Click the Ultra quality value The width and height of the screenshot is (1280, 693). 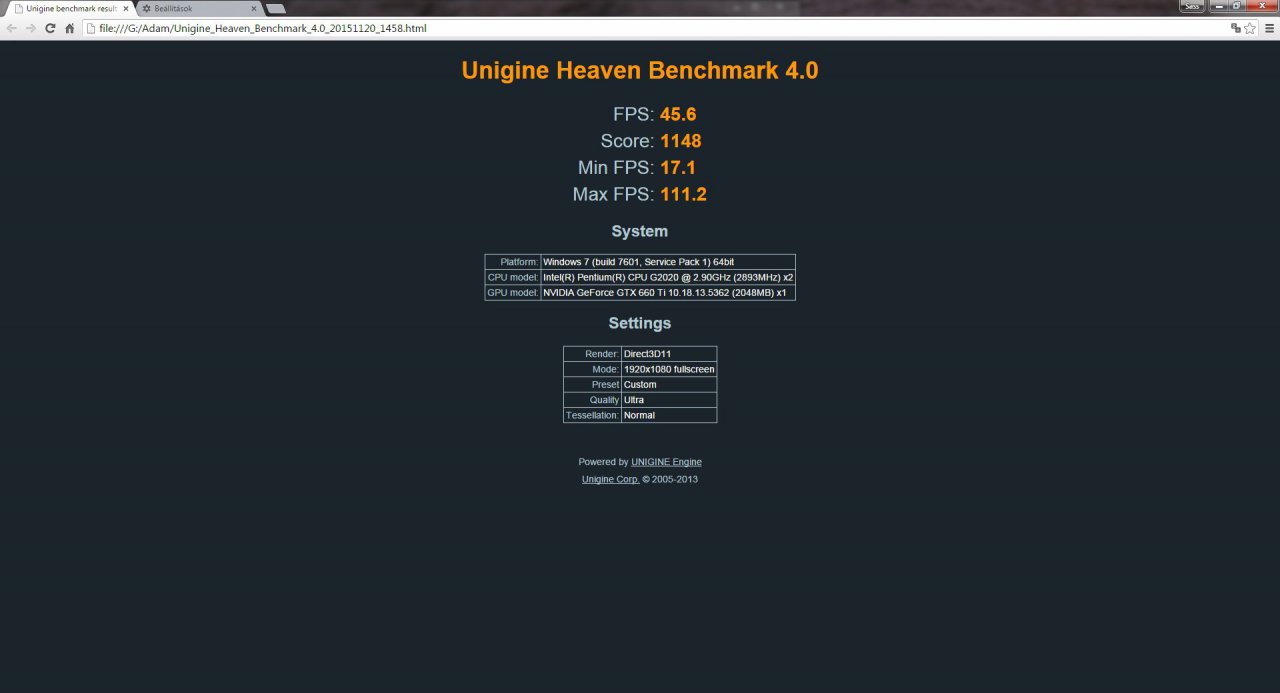point(669,400)
